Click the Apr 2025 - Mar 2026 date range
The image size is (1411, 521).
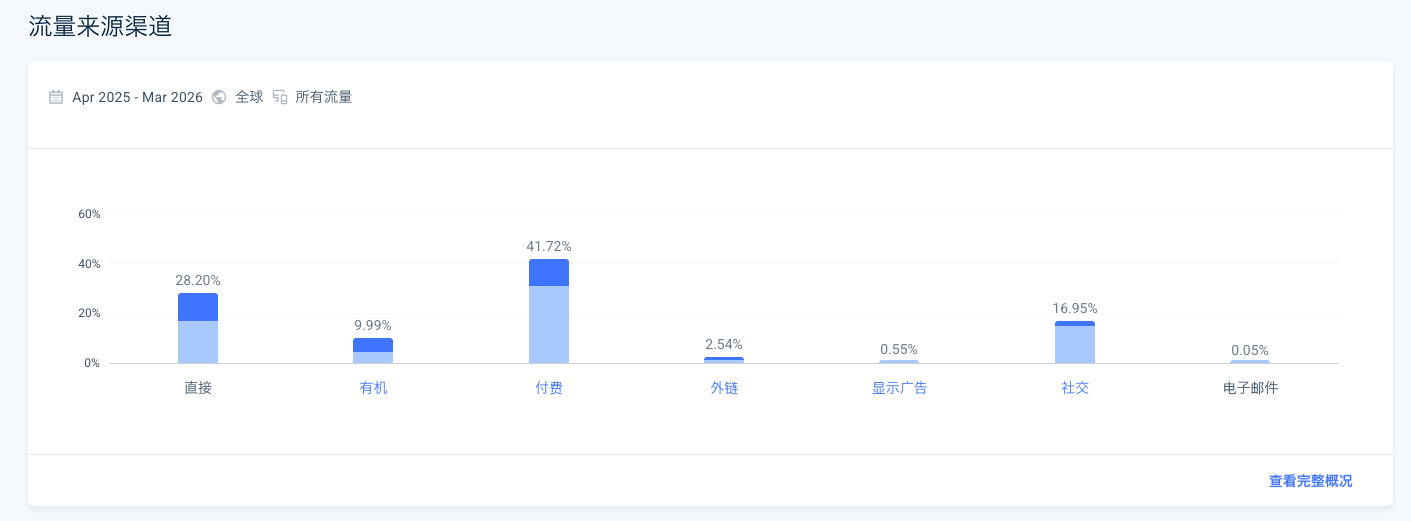click(x=137, y=98)
